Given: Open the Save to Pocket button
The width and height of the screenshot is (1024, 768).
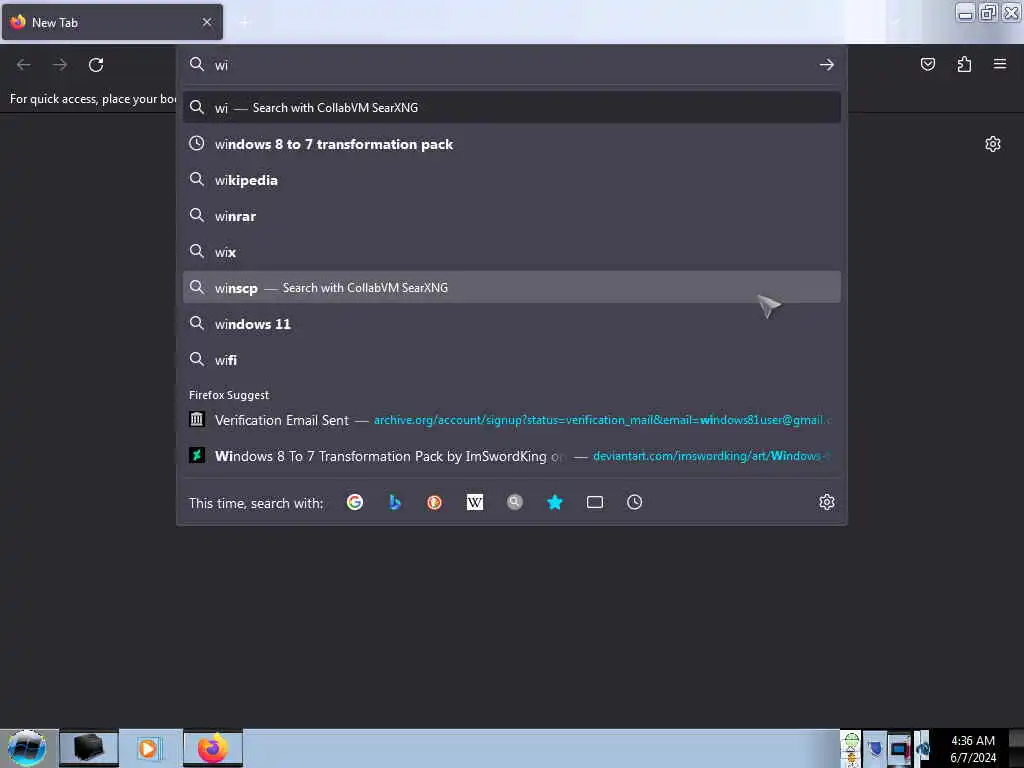Looking at the screenshot, I should pyautogui.click(x=927, y=64).
